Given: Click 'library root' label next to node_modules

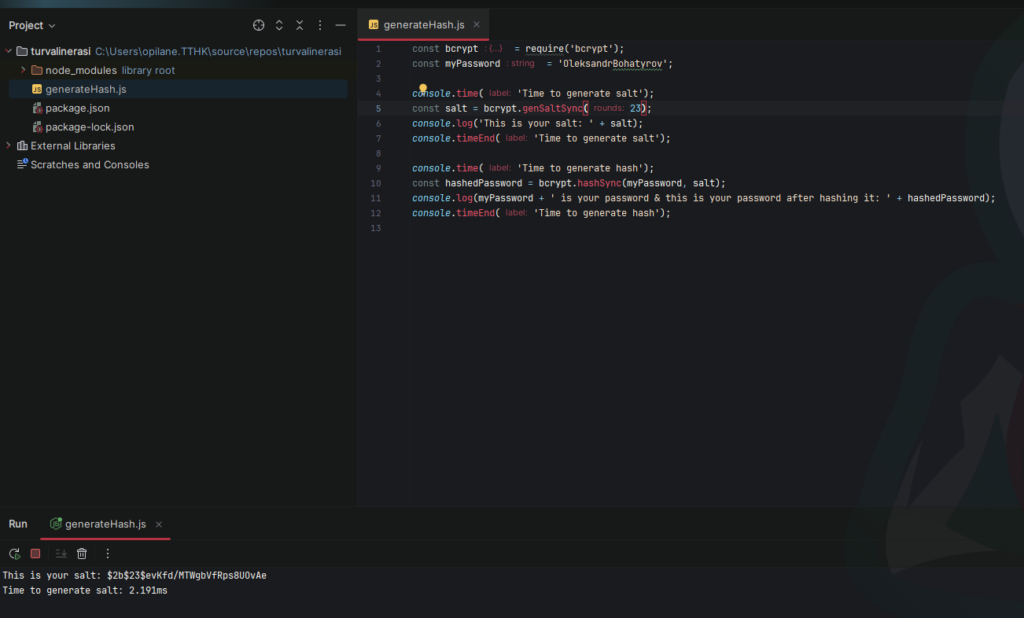Looking at the screenshot, I should [148, 70].
